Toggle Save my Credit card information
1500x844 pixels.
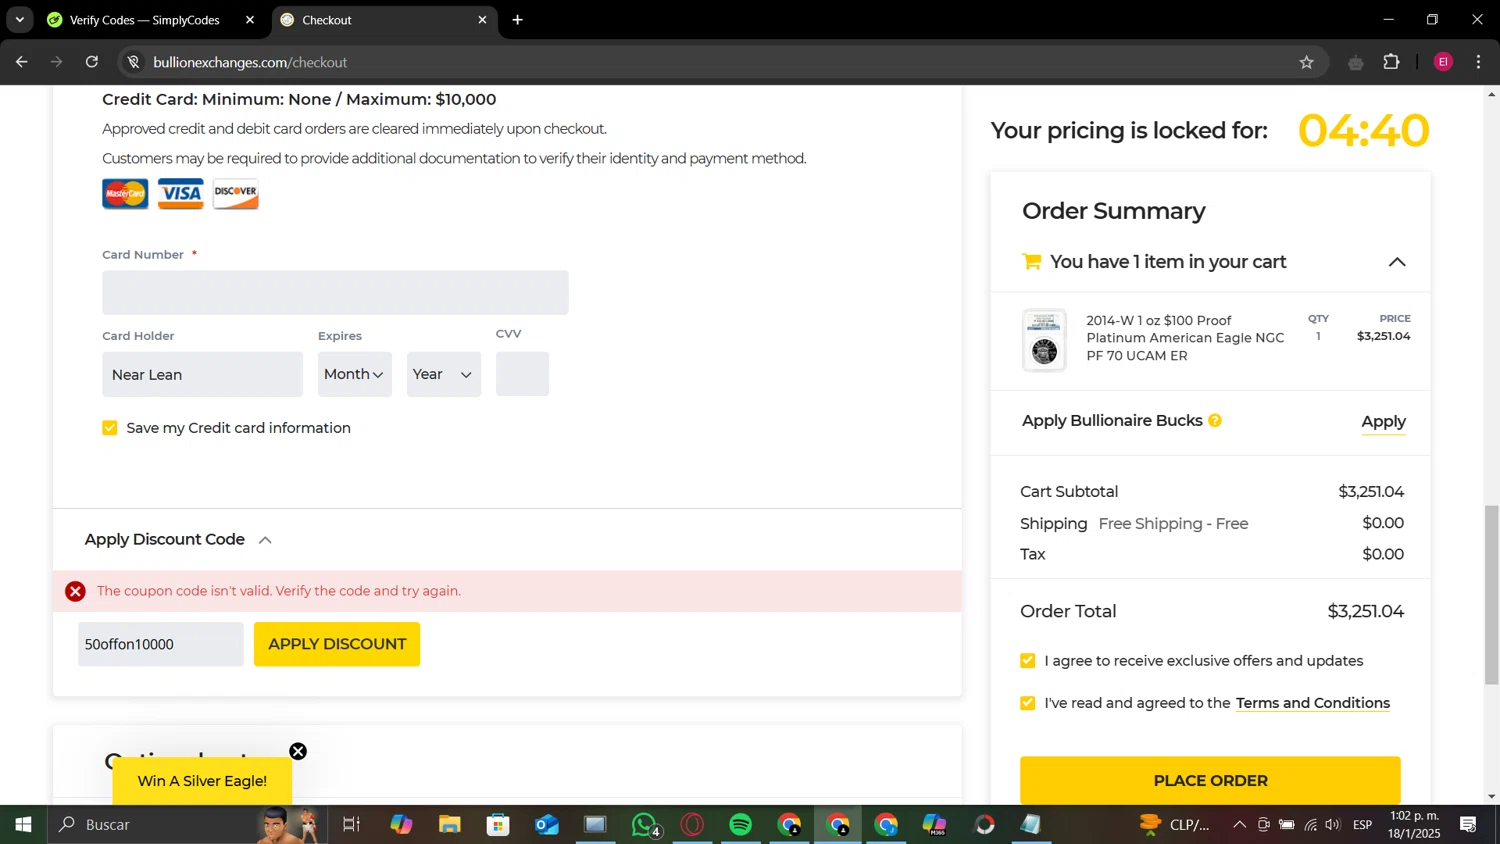coord(110,428)
